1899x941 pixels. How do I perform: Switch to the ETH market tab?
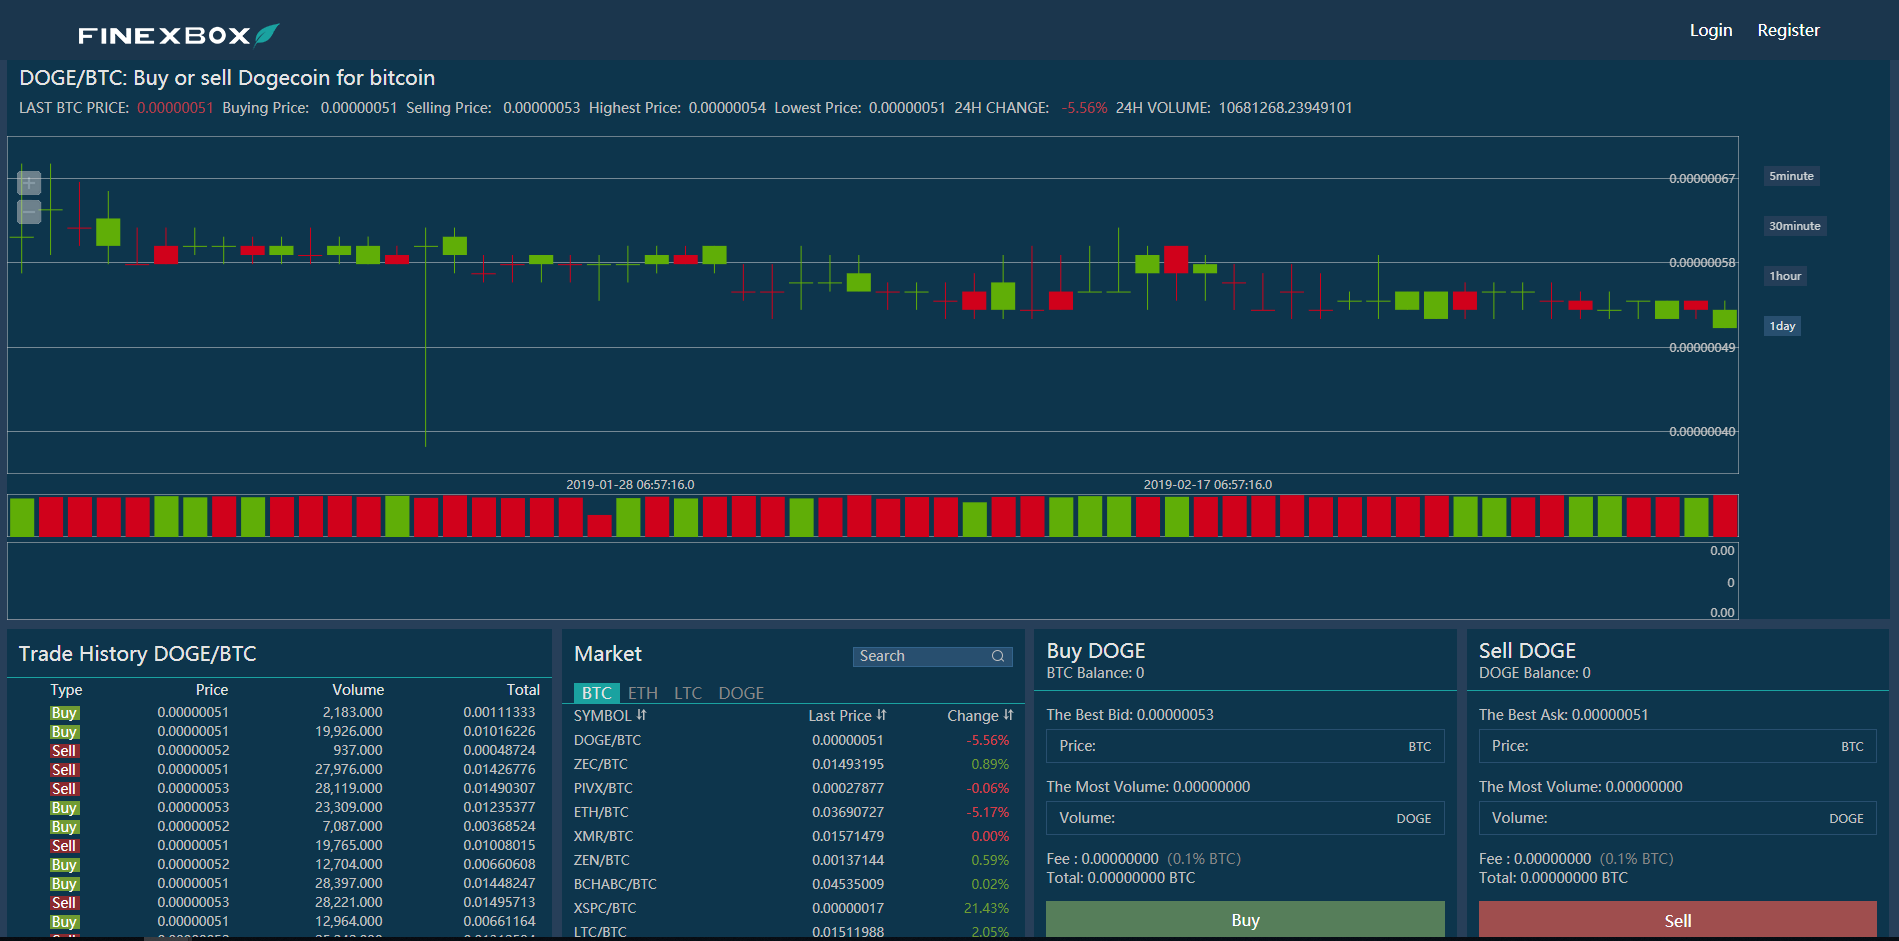coord(643,693)
